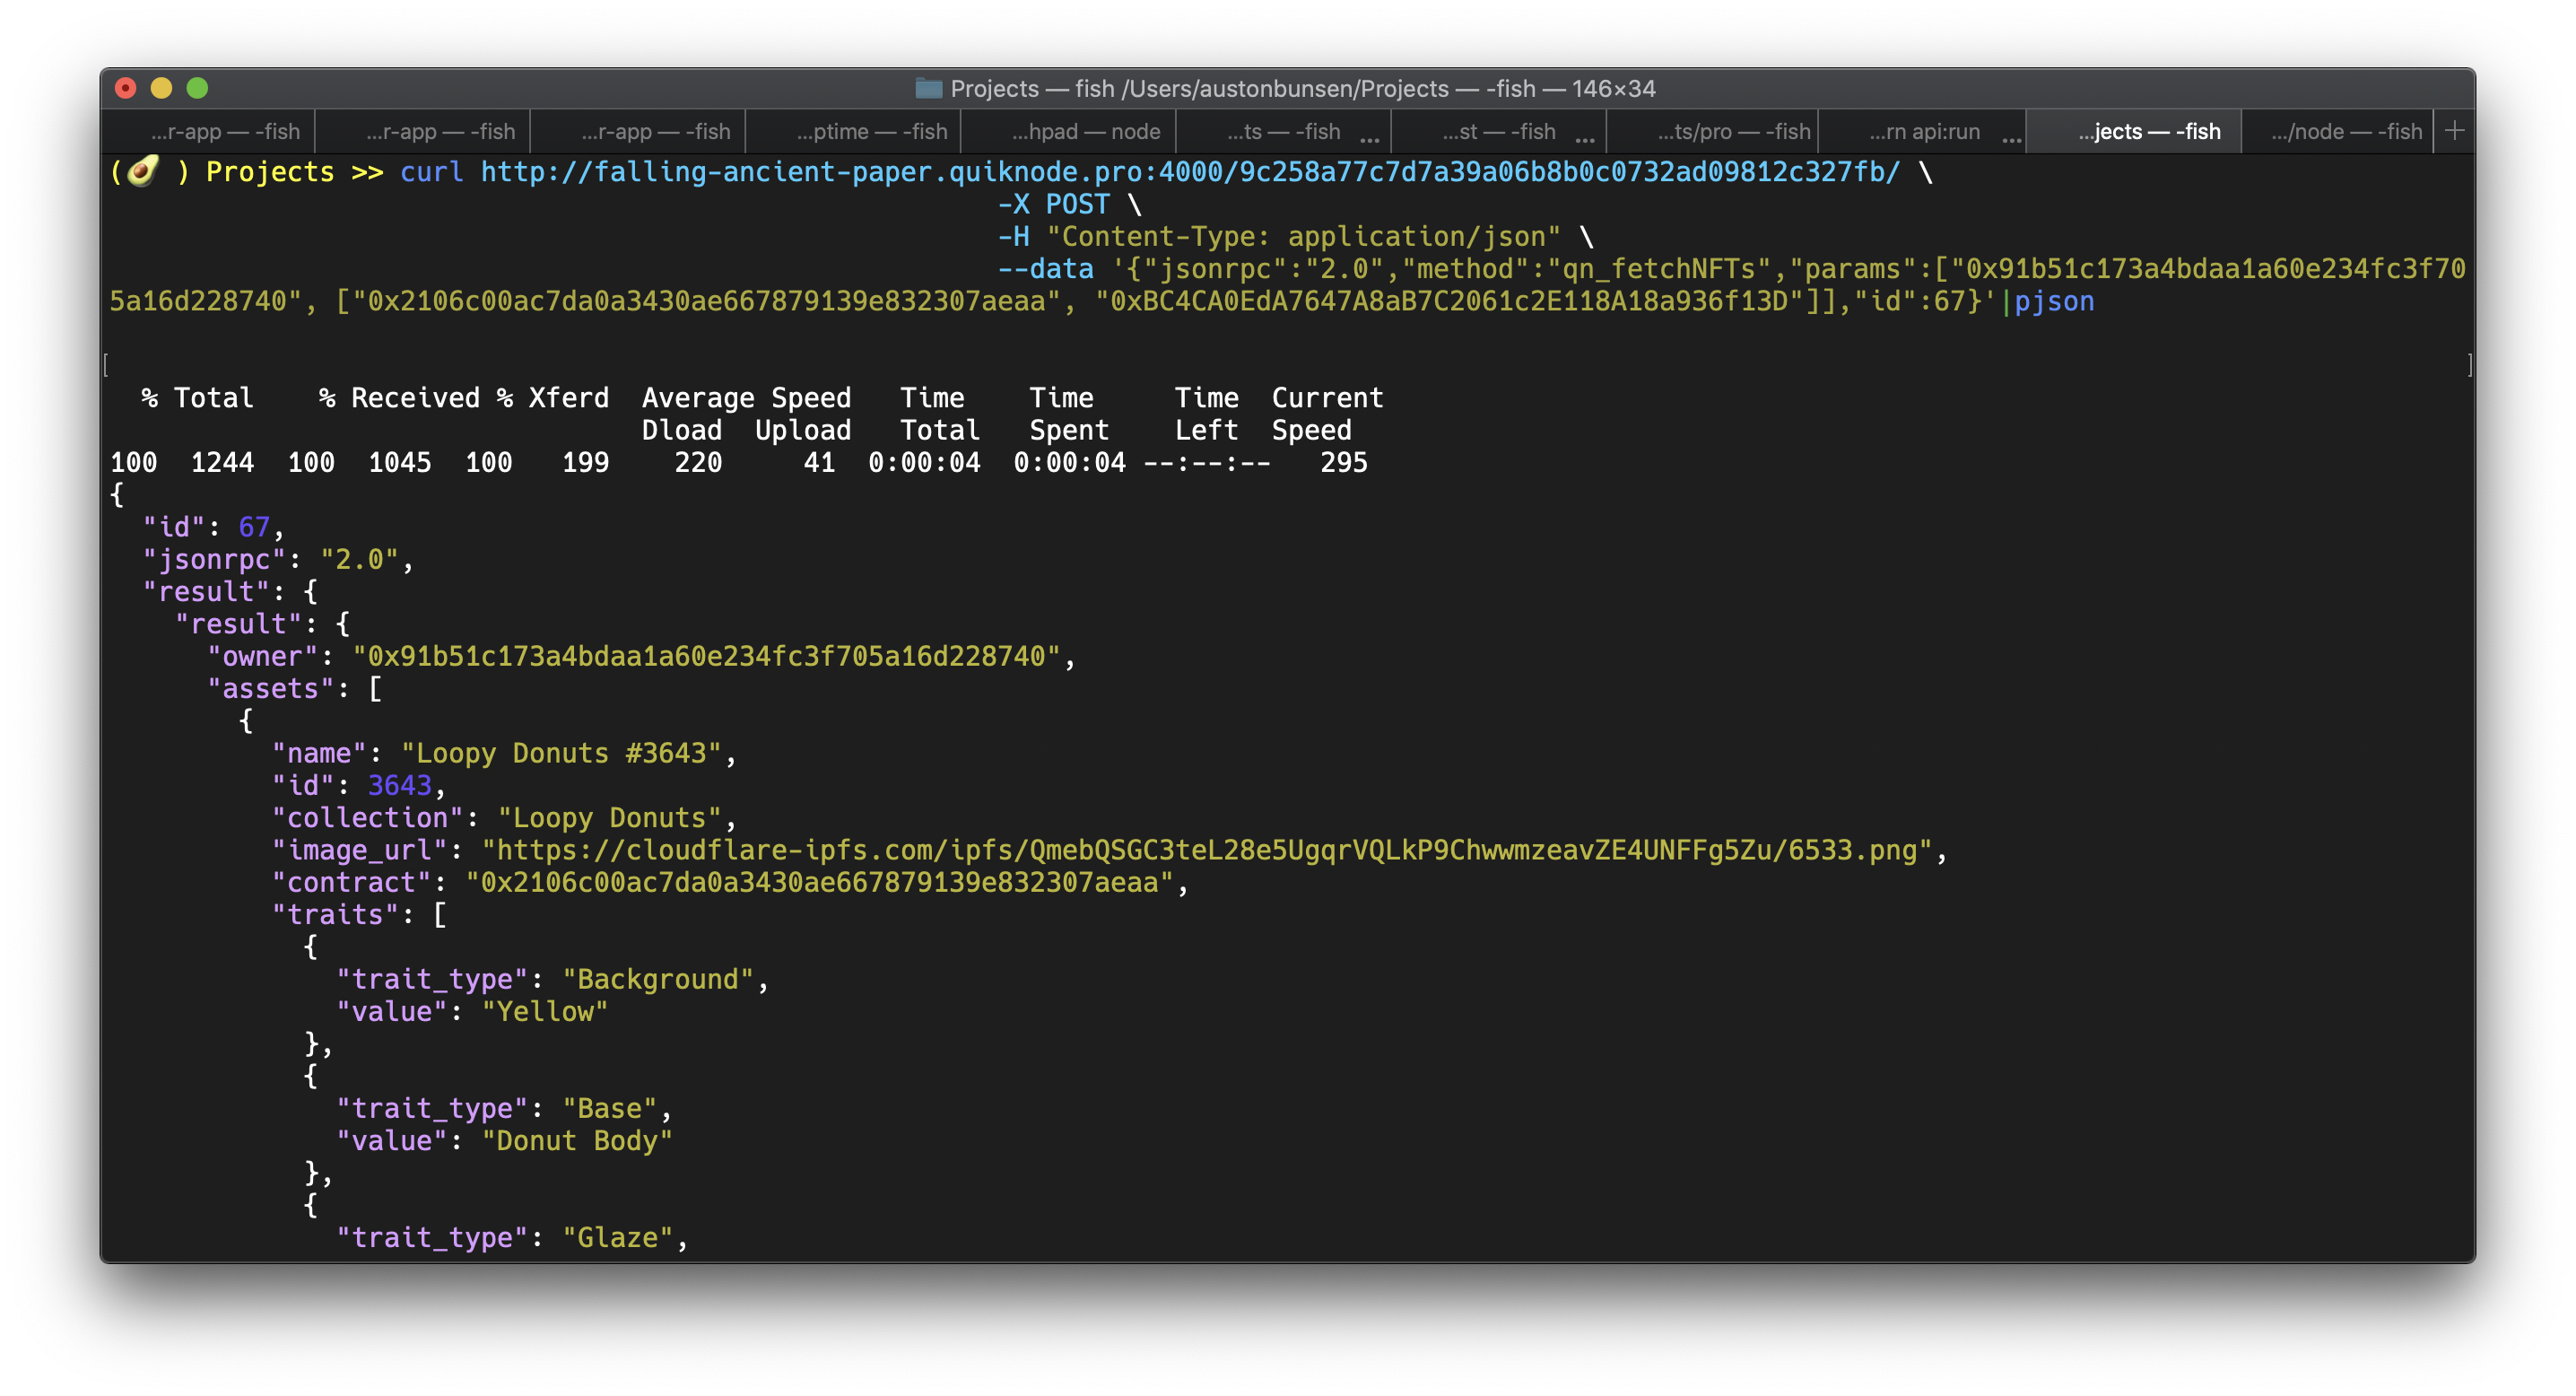Click the total bytes value 1244
The height and width of the screenshot is (1396, 2576).
click(x=222, y=463)
